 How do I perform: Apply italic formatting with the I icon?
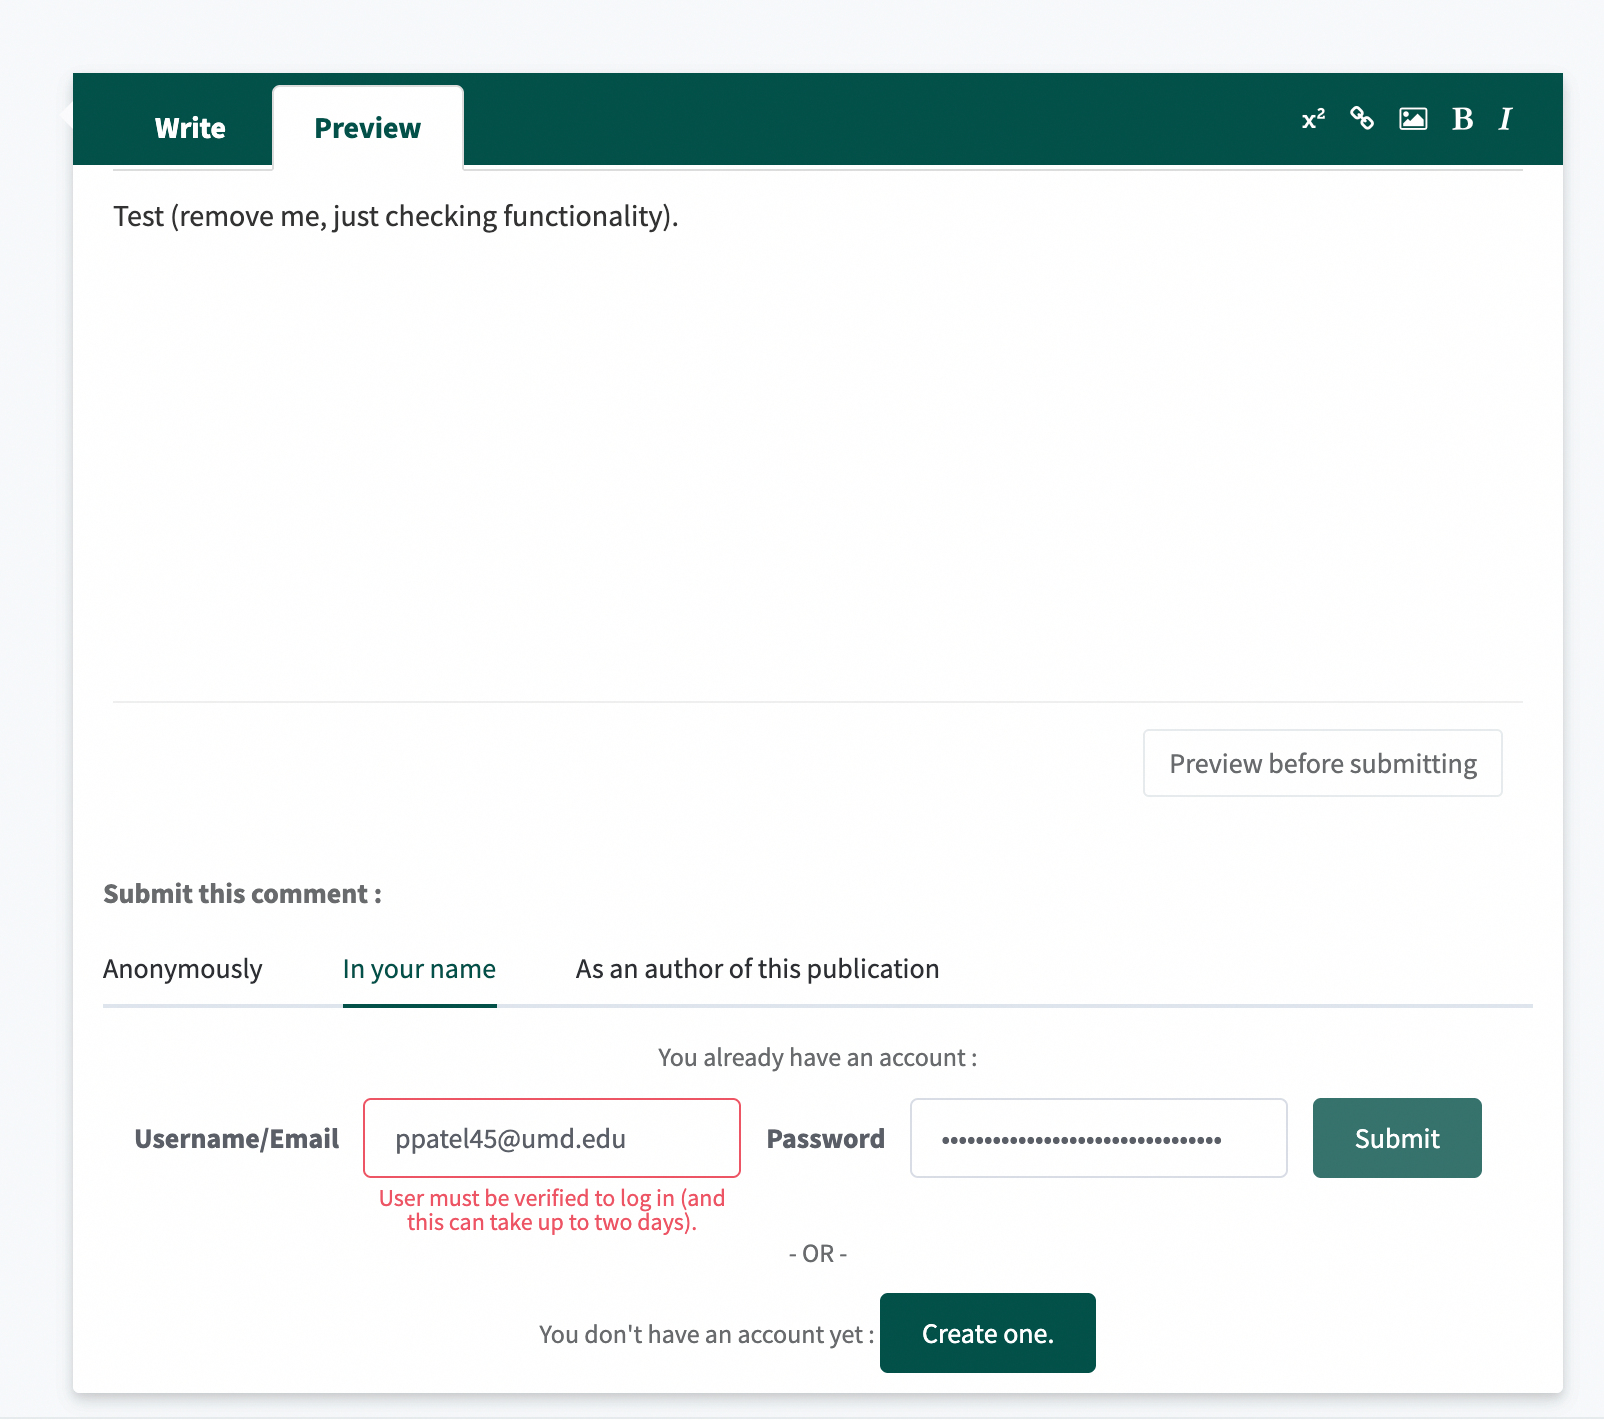coord(1505,119)
